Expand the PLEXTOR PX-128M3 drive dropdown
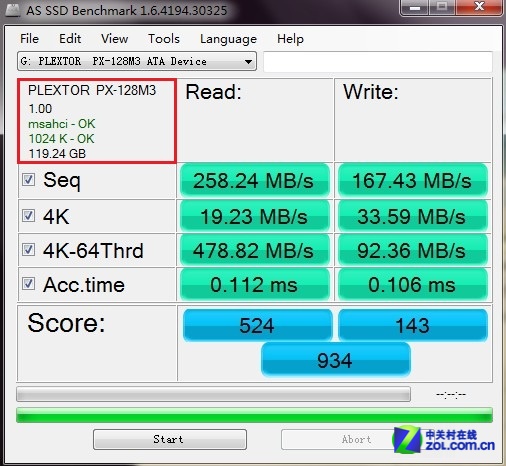The width and height of the screenshot is (506, 466). (137, 61)
